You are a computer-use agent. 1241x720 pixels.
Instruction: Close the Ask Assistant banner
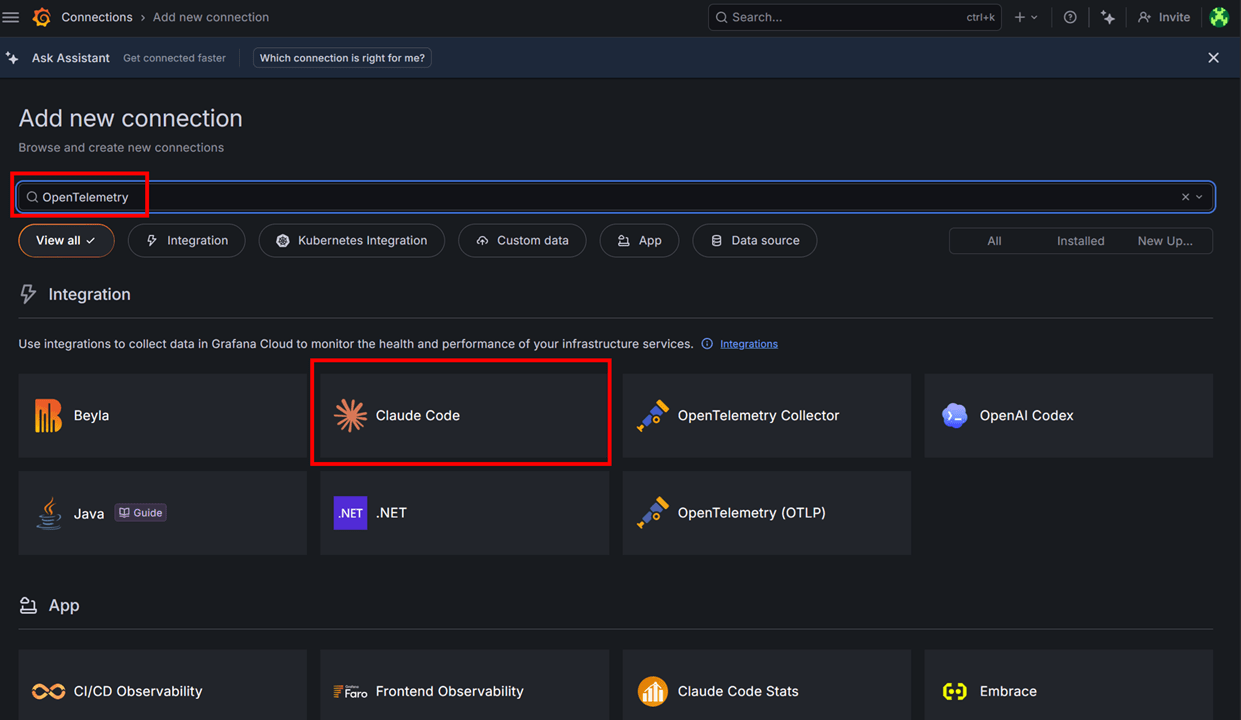pyautogui.click(x=1213, y=58)
